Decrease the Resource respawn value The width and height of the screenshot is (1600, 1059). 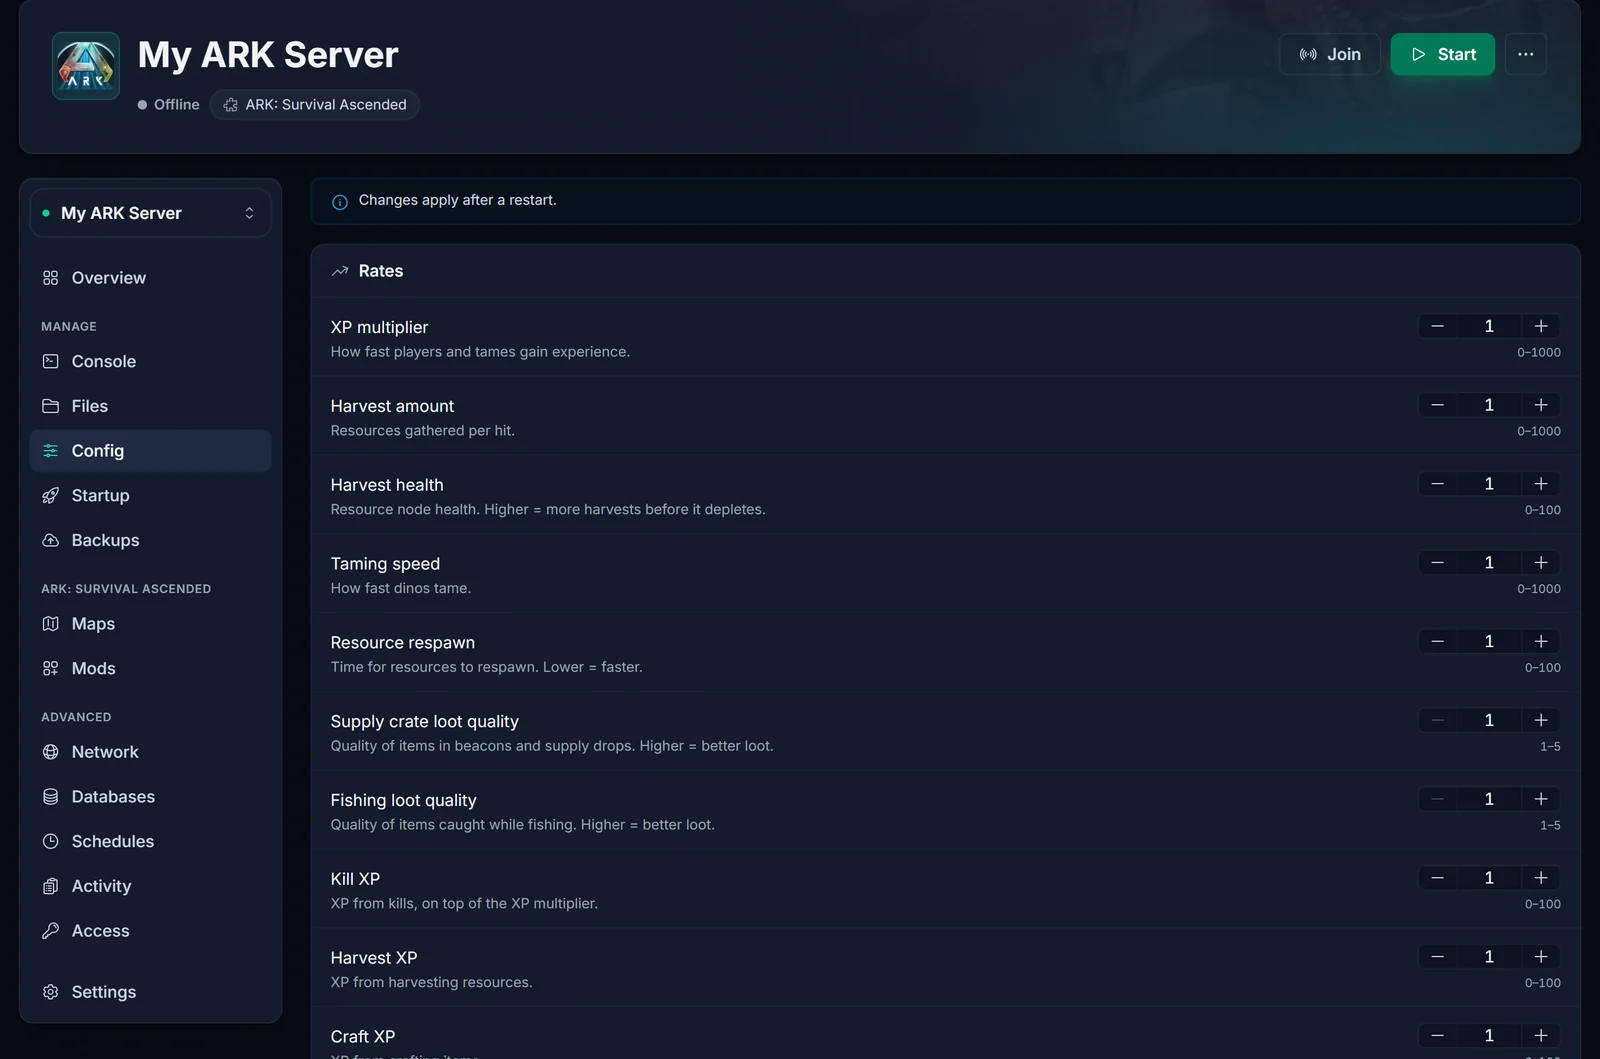click(1438, 641)
